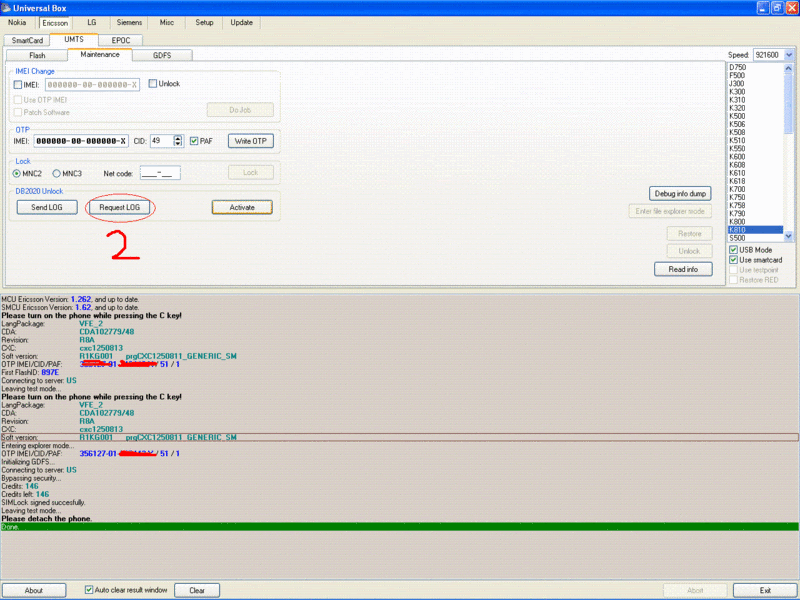Click the Read info button
This screenshot has width=800, height=600.
pyautogui.click(x=683, y=269)
